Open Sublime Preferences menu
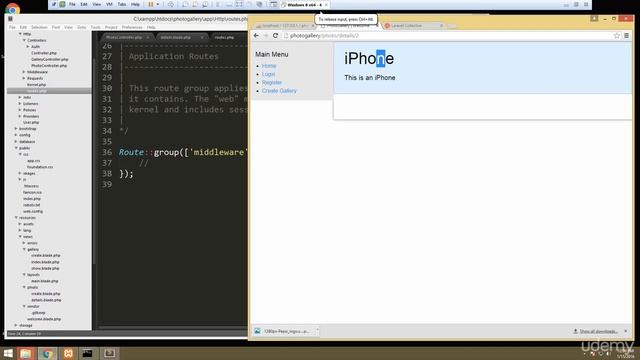 [x=132, y=27]
